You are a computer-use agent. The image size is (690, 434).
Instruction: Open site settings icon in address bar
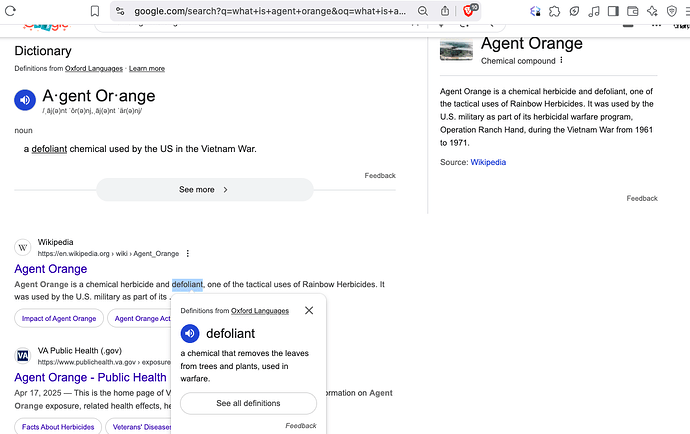120,11
